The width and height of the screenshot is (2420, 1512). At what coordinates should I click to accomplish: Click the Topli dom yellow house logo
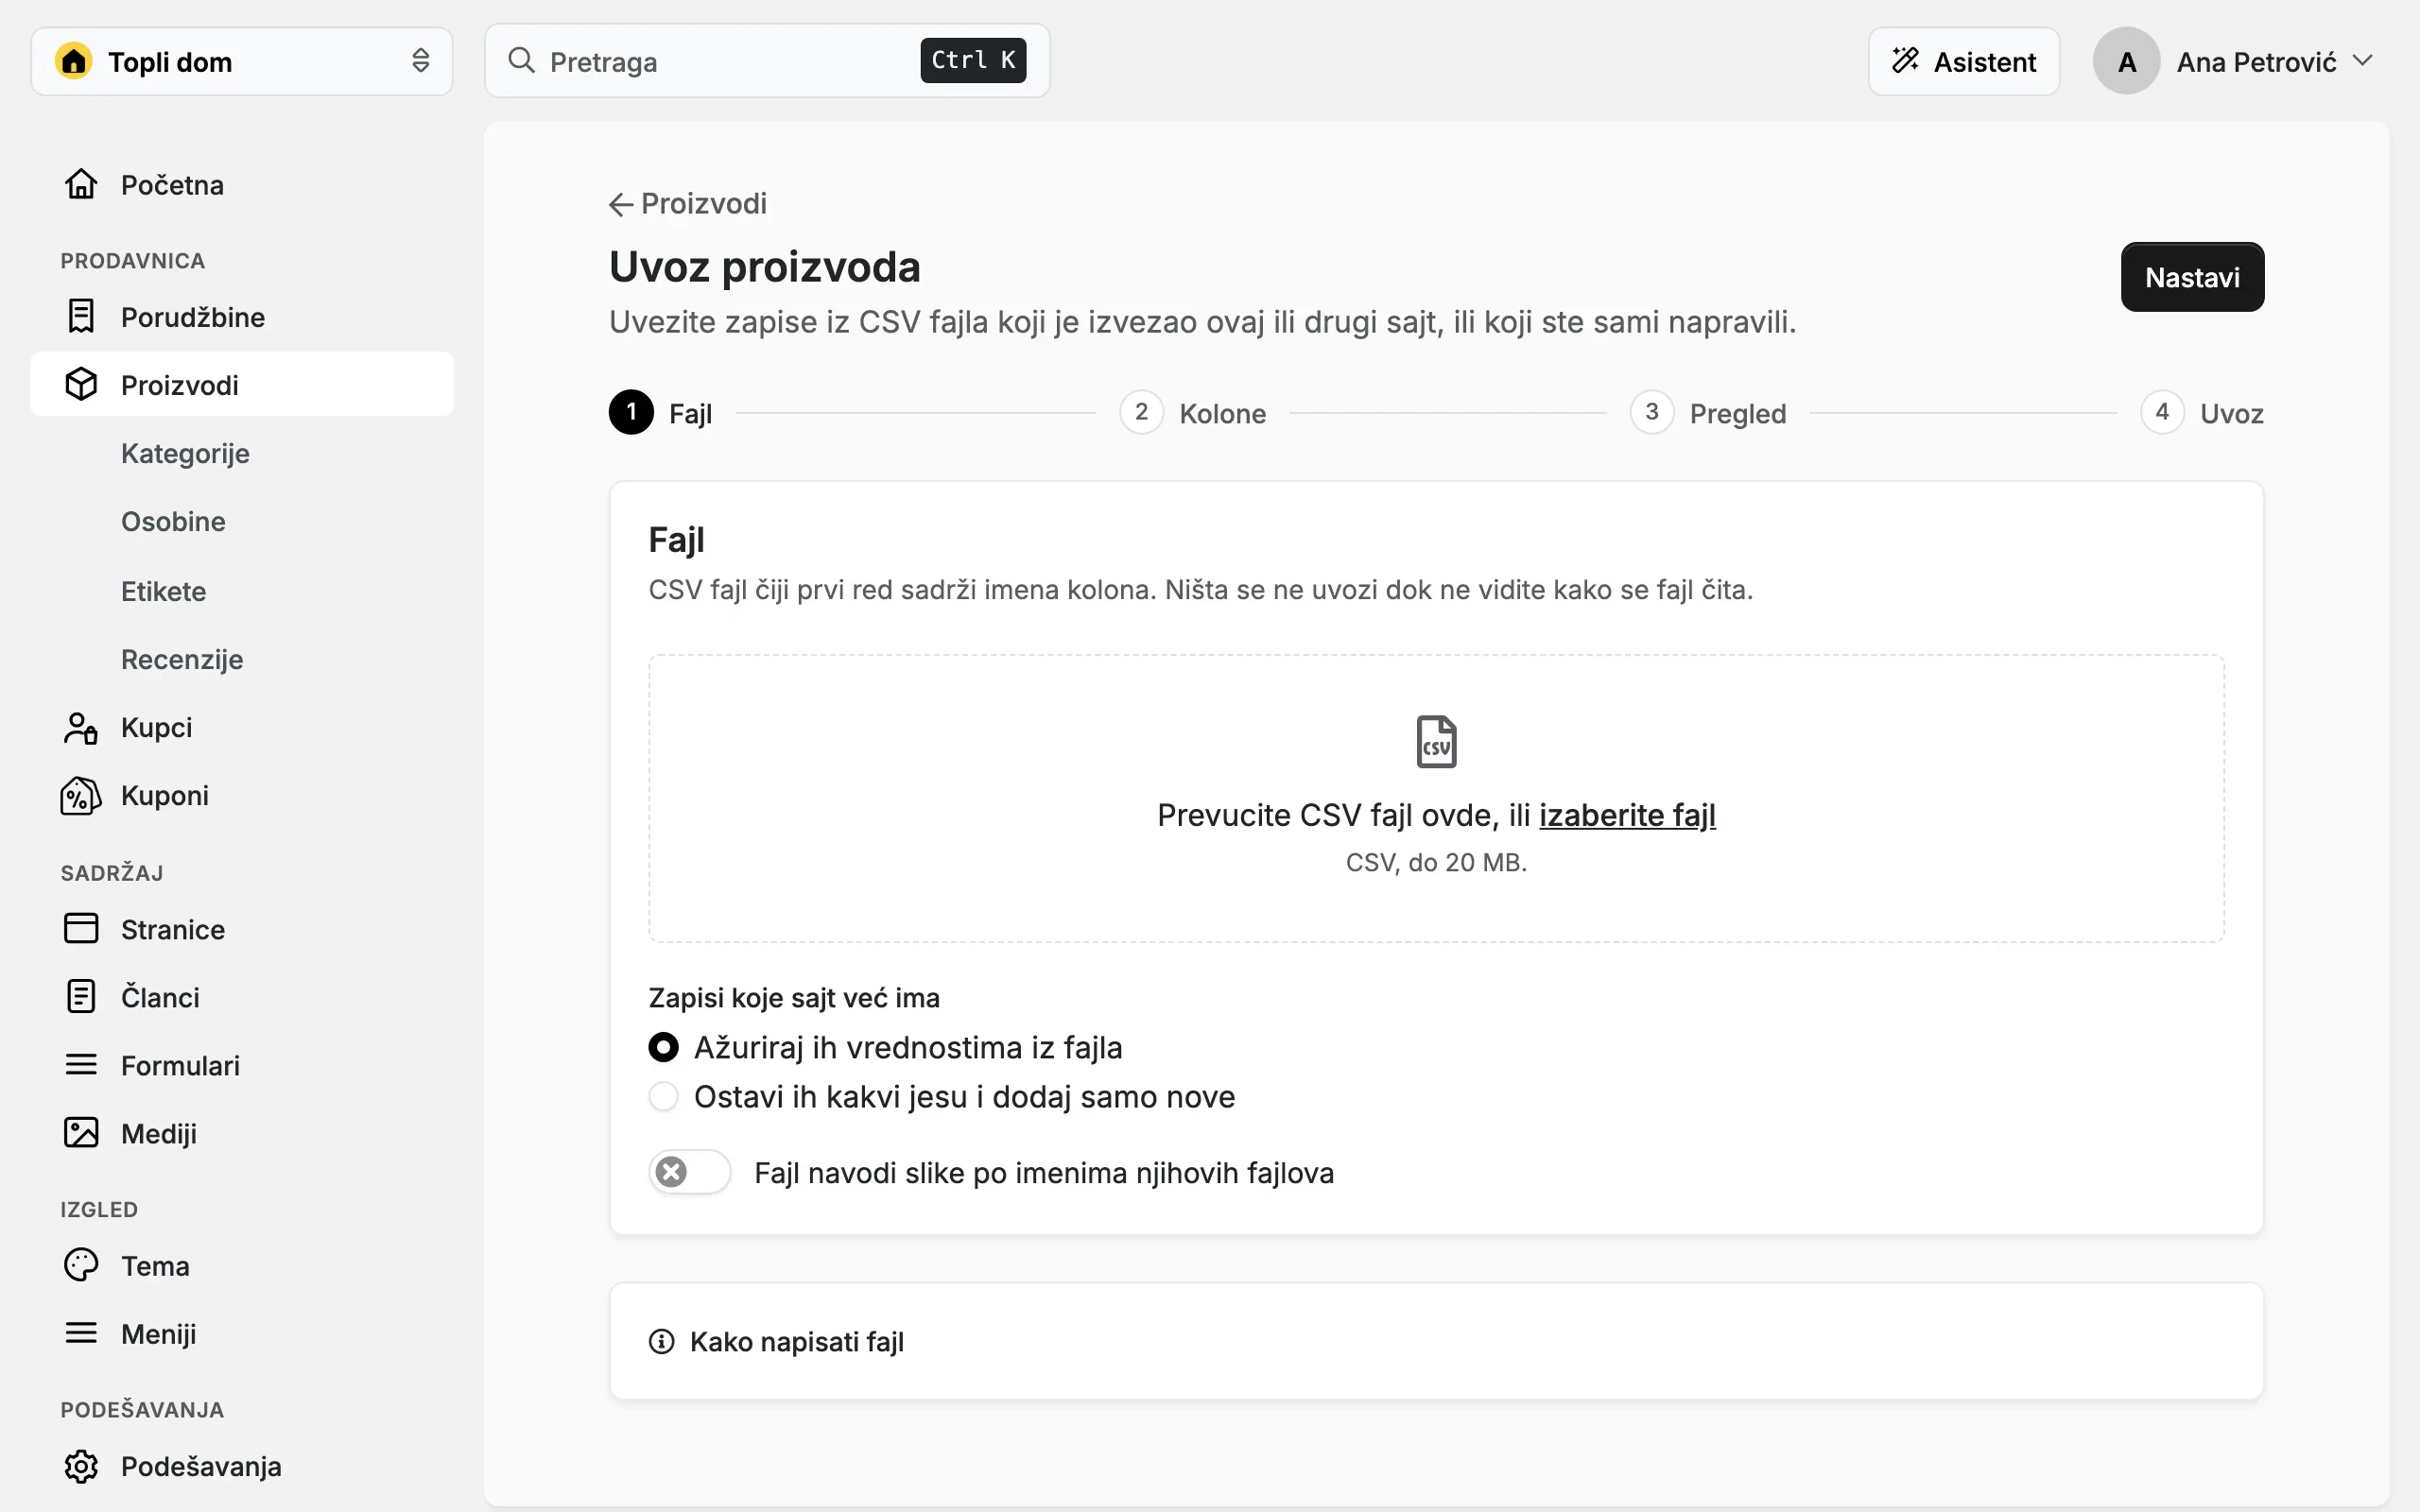(74, 61)
